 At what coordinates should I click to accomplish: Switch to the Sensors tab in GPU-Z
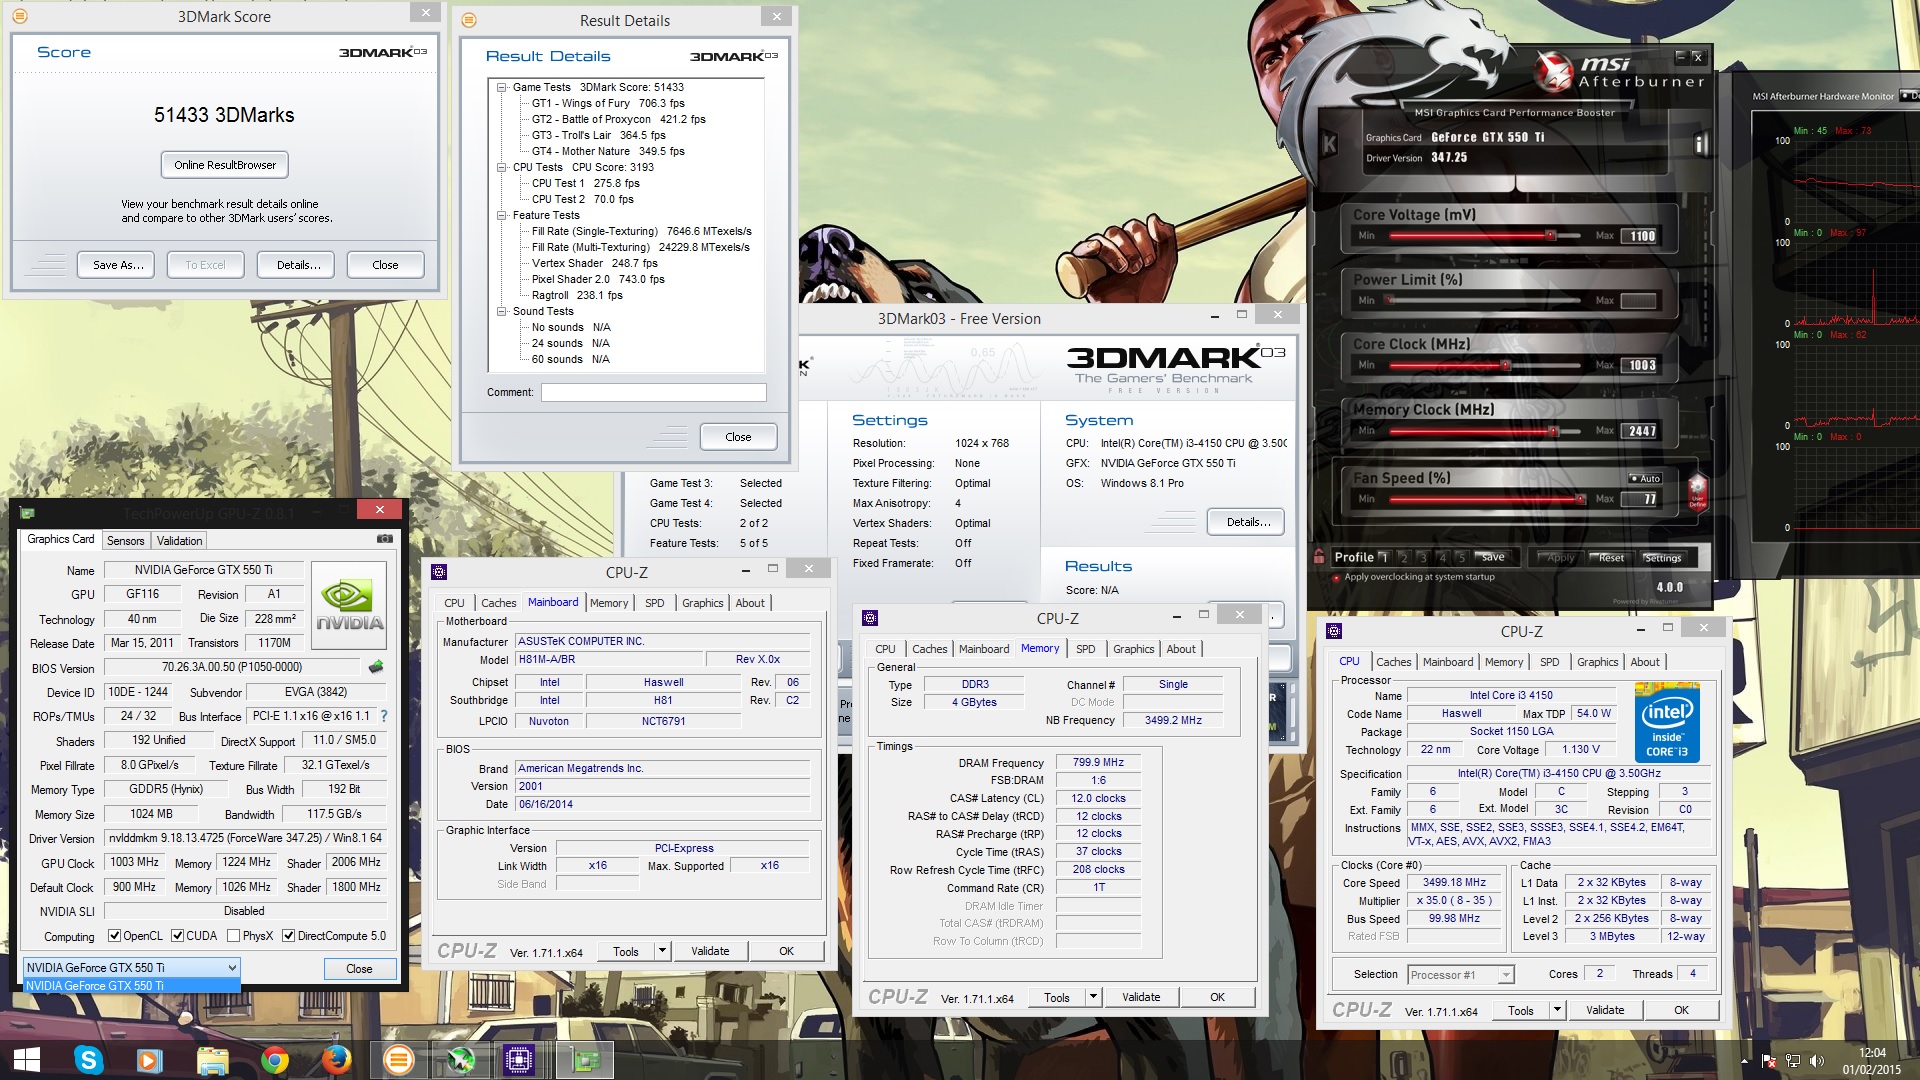[x=126, y=540]
